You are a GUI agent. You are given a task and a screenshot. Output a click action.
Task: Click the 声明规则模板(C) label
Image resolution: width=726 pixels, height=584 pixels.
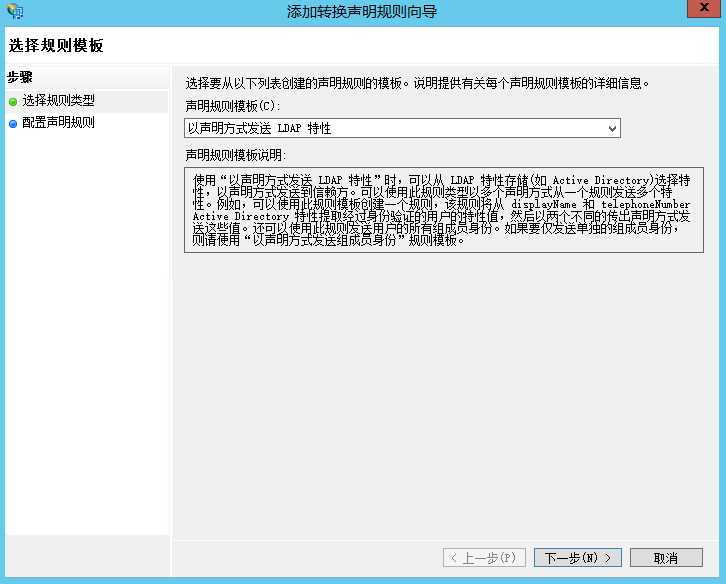point(232,105)
